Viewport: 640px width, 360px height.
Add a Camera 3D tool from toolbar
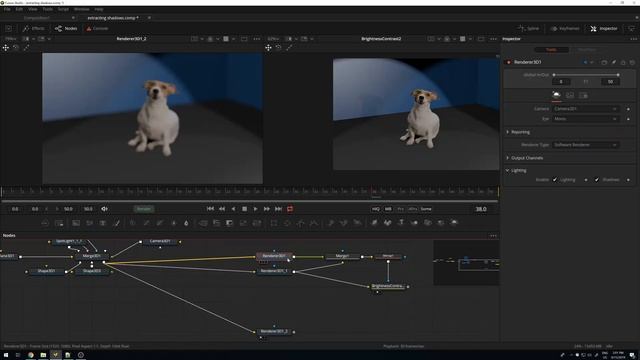click(x=428, y=223)
